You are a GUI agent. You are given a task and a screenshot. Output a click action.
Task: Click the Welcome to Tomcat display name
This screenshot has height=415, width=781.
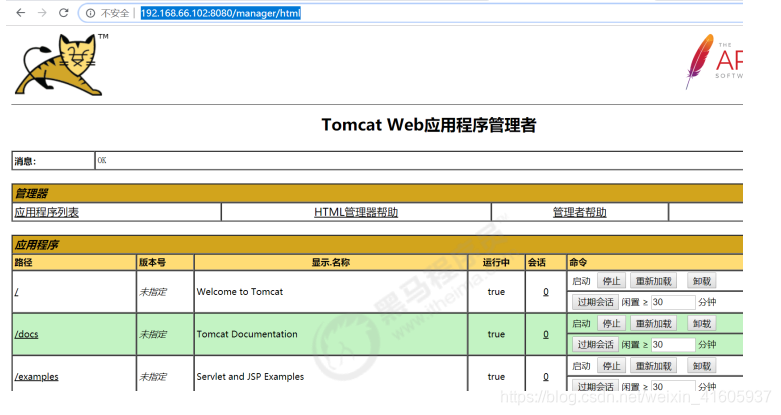tap(240, 292)
